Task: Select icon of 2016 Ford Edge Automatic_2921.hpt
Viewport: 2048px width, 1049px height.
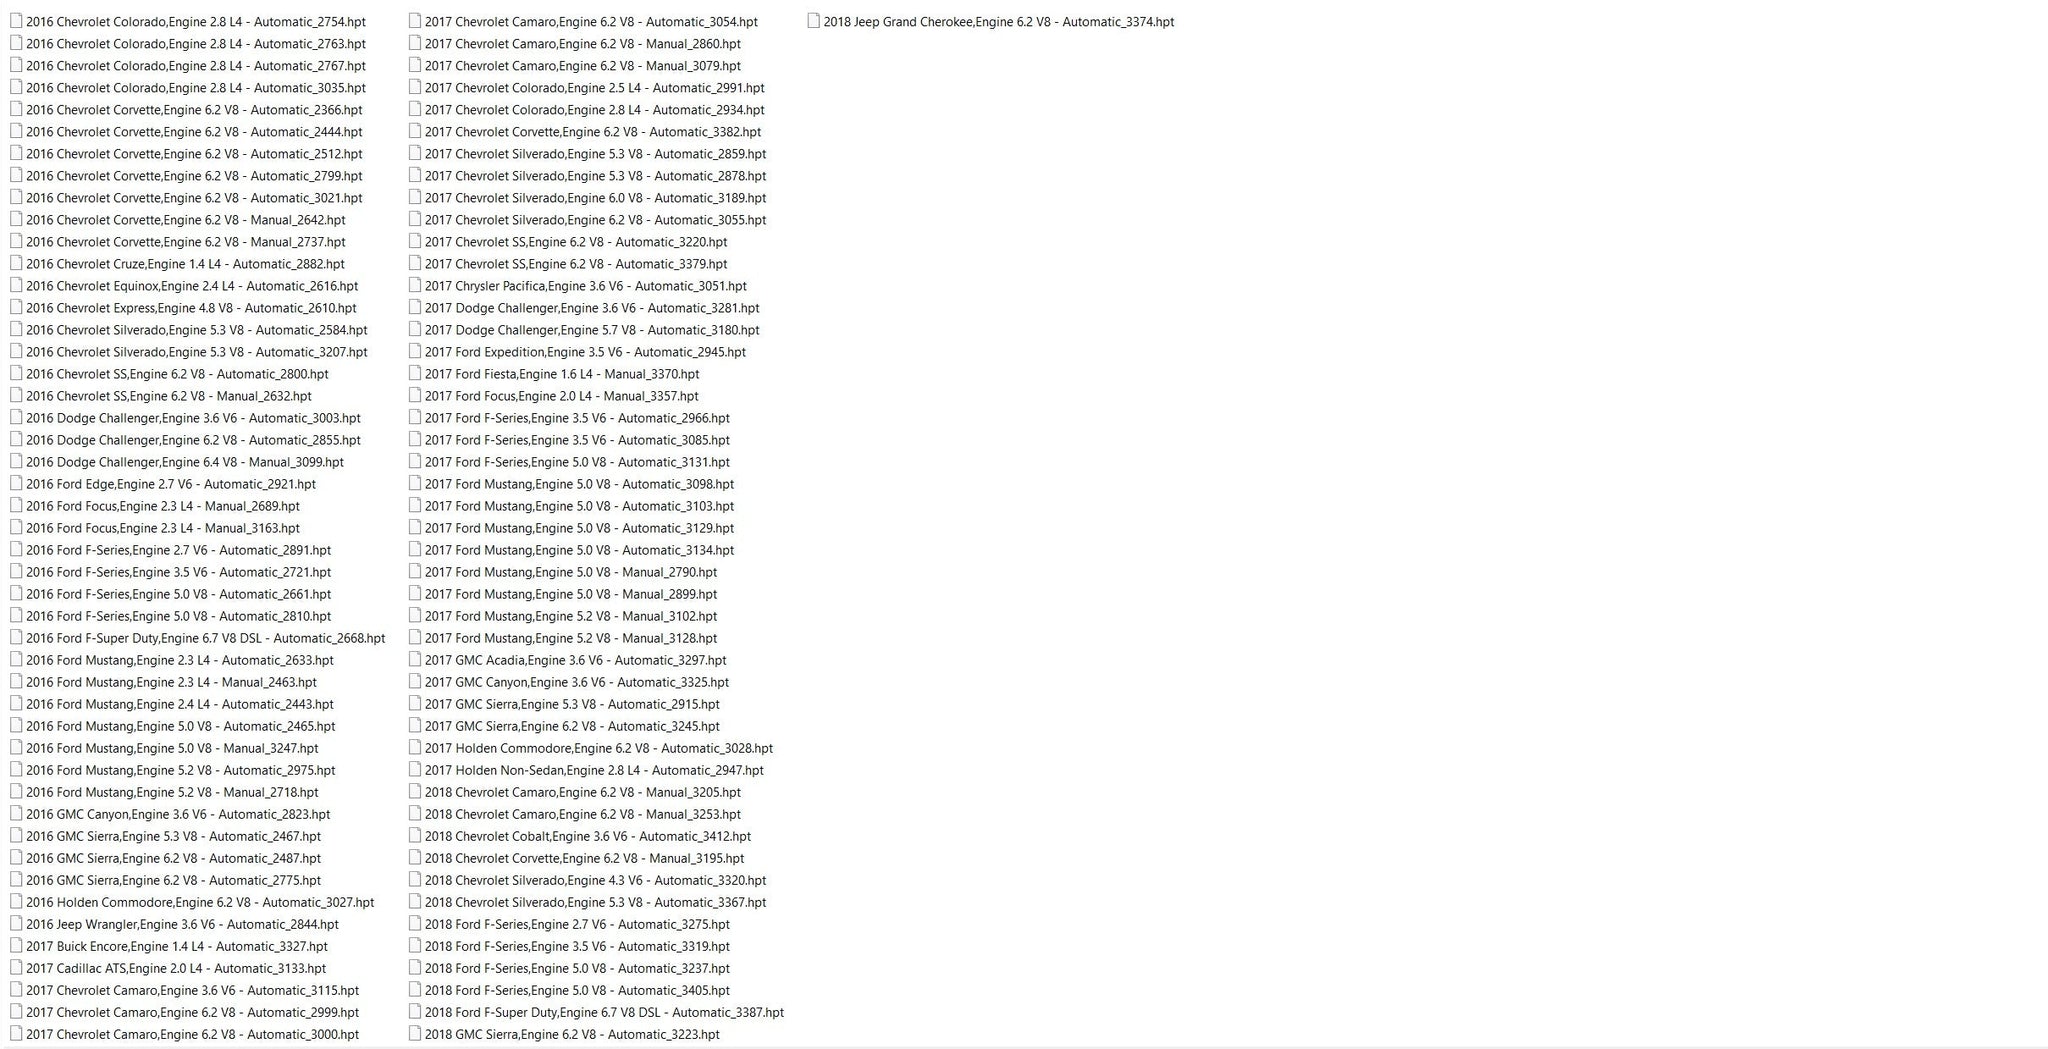Action: click(16, 483)
